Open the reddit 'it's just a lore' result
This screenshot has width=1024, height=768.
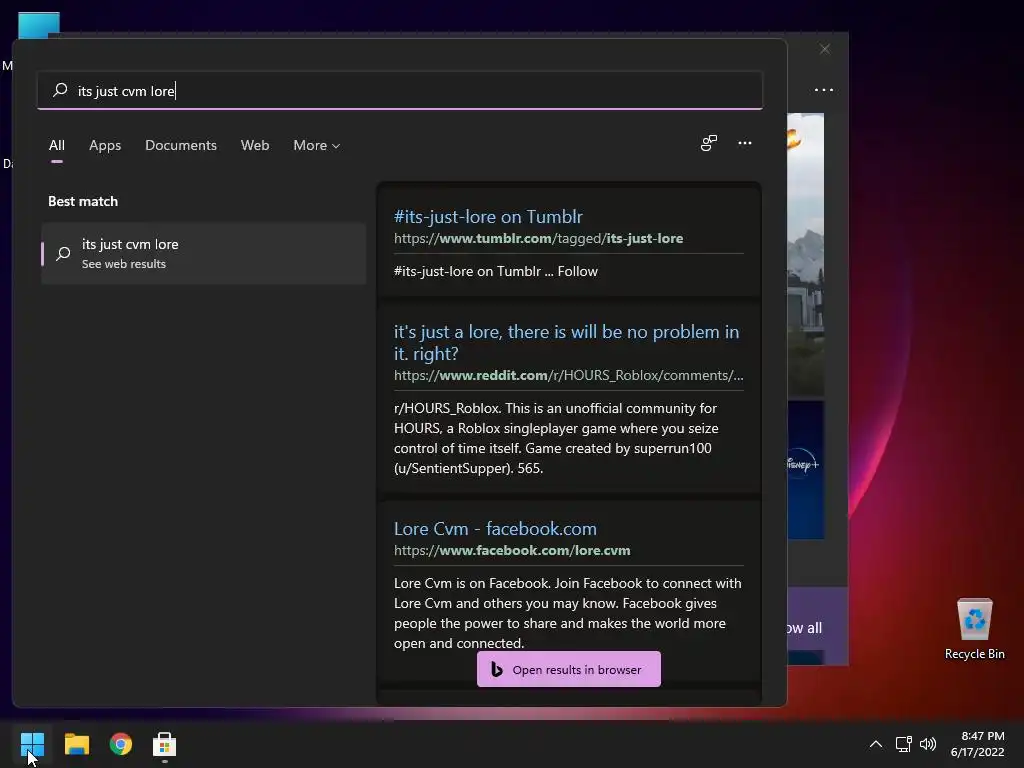tap(566, 342)
